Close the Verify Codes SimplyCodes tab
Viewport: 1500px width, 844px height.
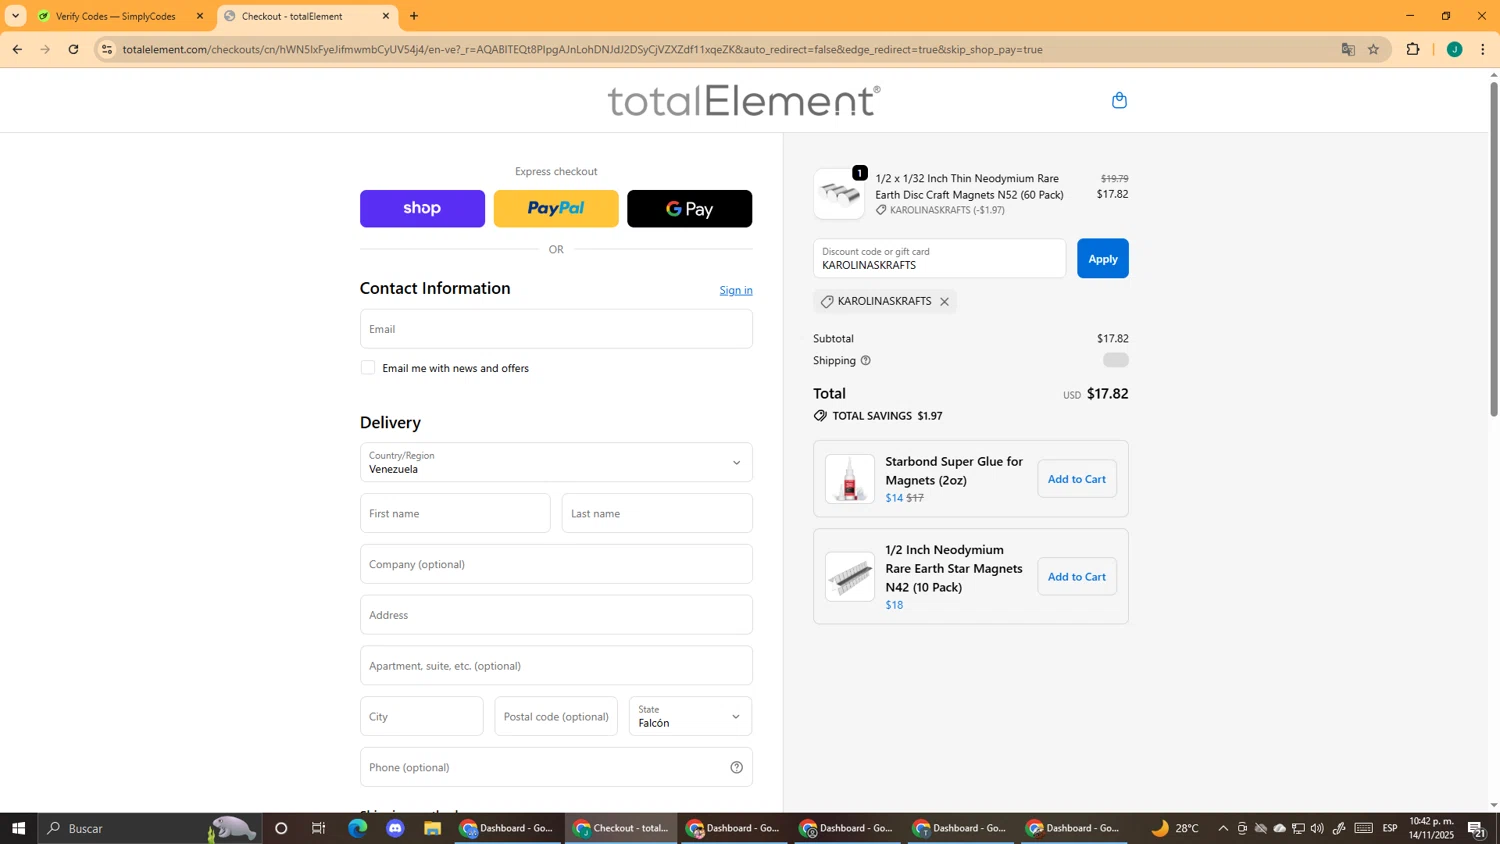click(200, 16)
